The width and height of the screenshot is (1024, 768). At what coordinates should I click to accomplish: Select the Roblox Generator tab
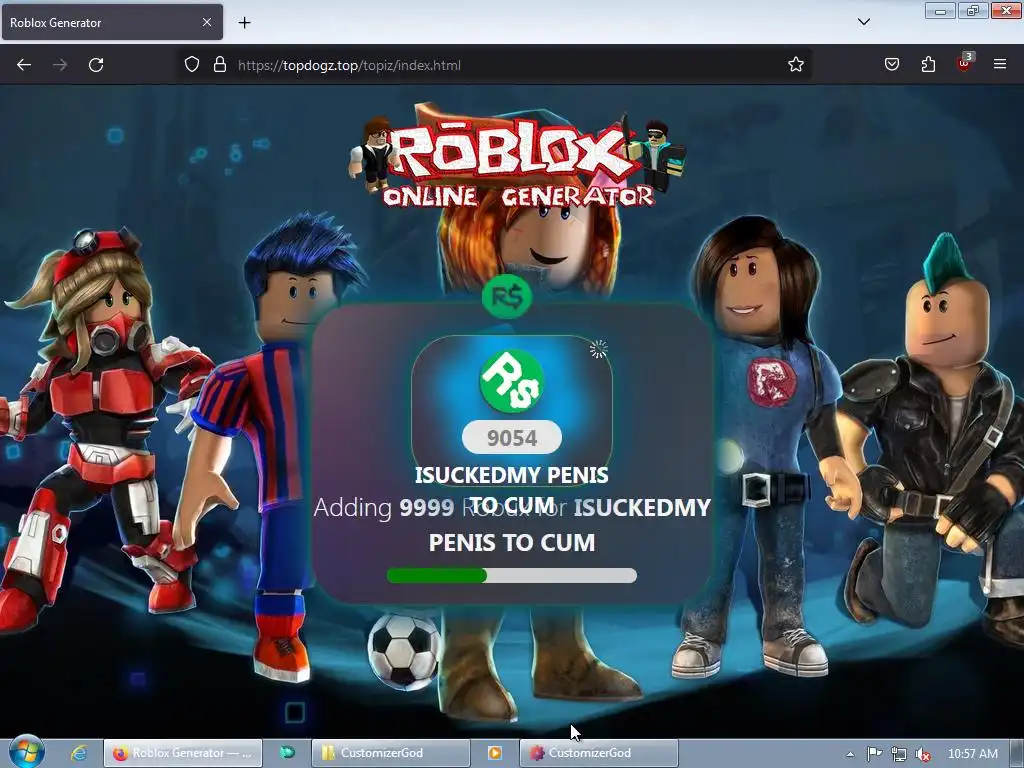tap(112, 22)
